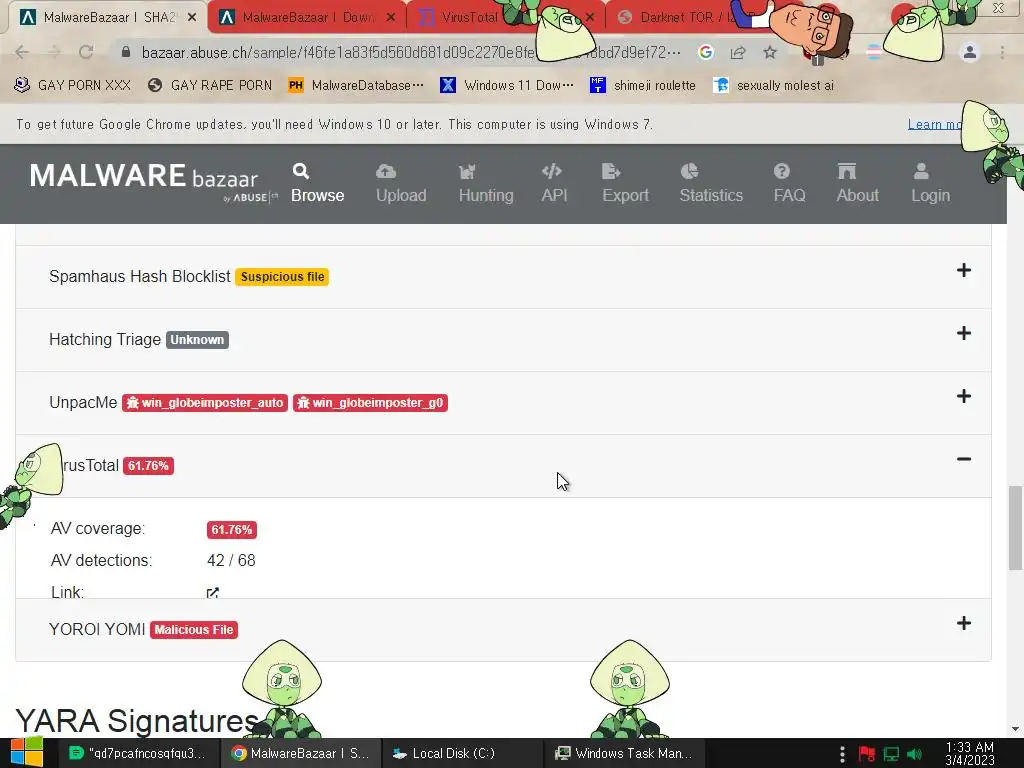
Task: Open the FAQ question mark icon
Action: click(782, 171)
